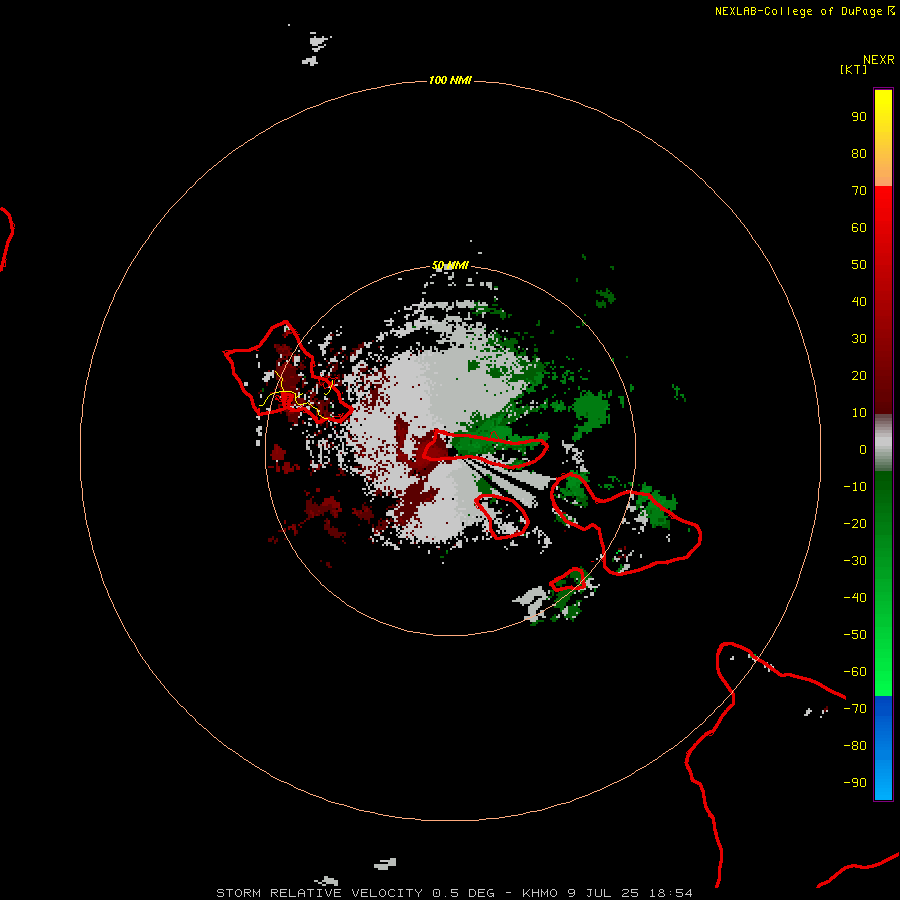
Task: Click the positive 70 scale value
Action: pyautogui.click(x=859, y=191)
